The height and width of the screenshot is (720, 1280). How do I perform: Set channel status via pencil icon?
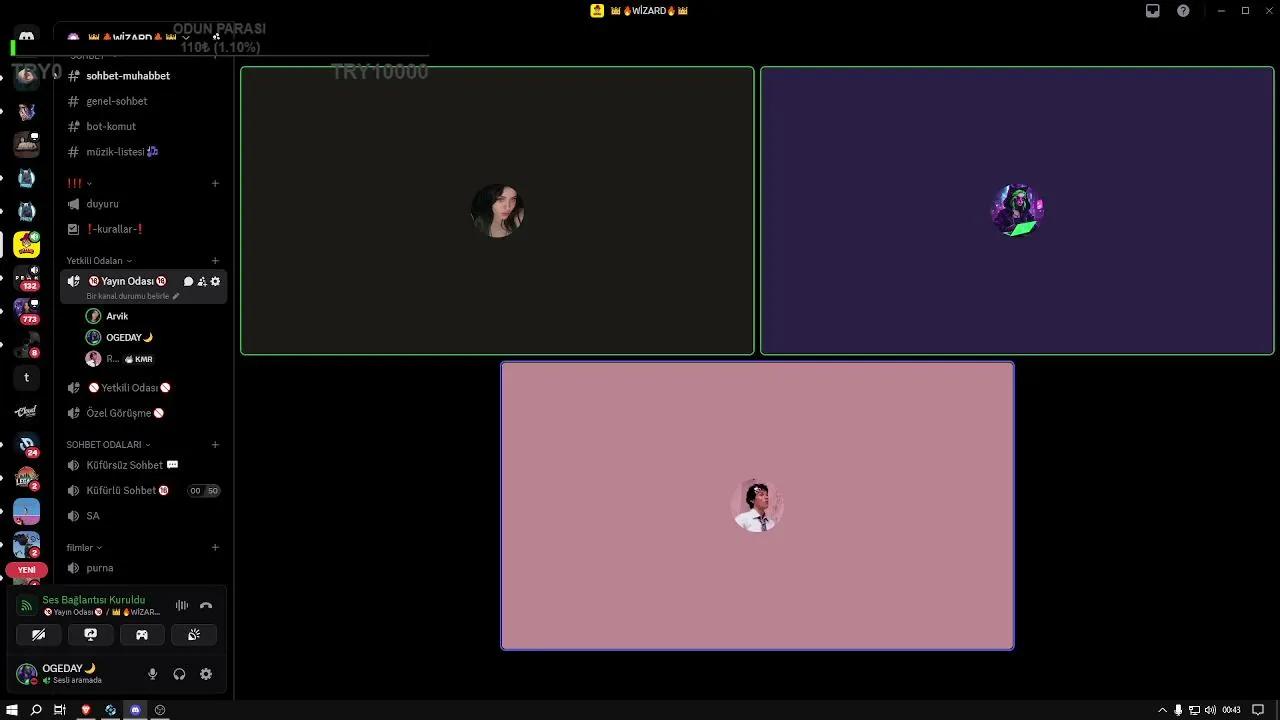coord(176,296)
